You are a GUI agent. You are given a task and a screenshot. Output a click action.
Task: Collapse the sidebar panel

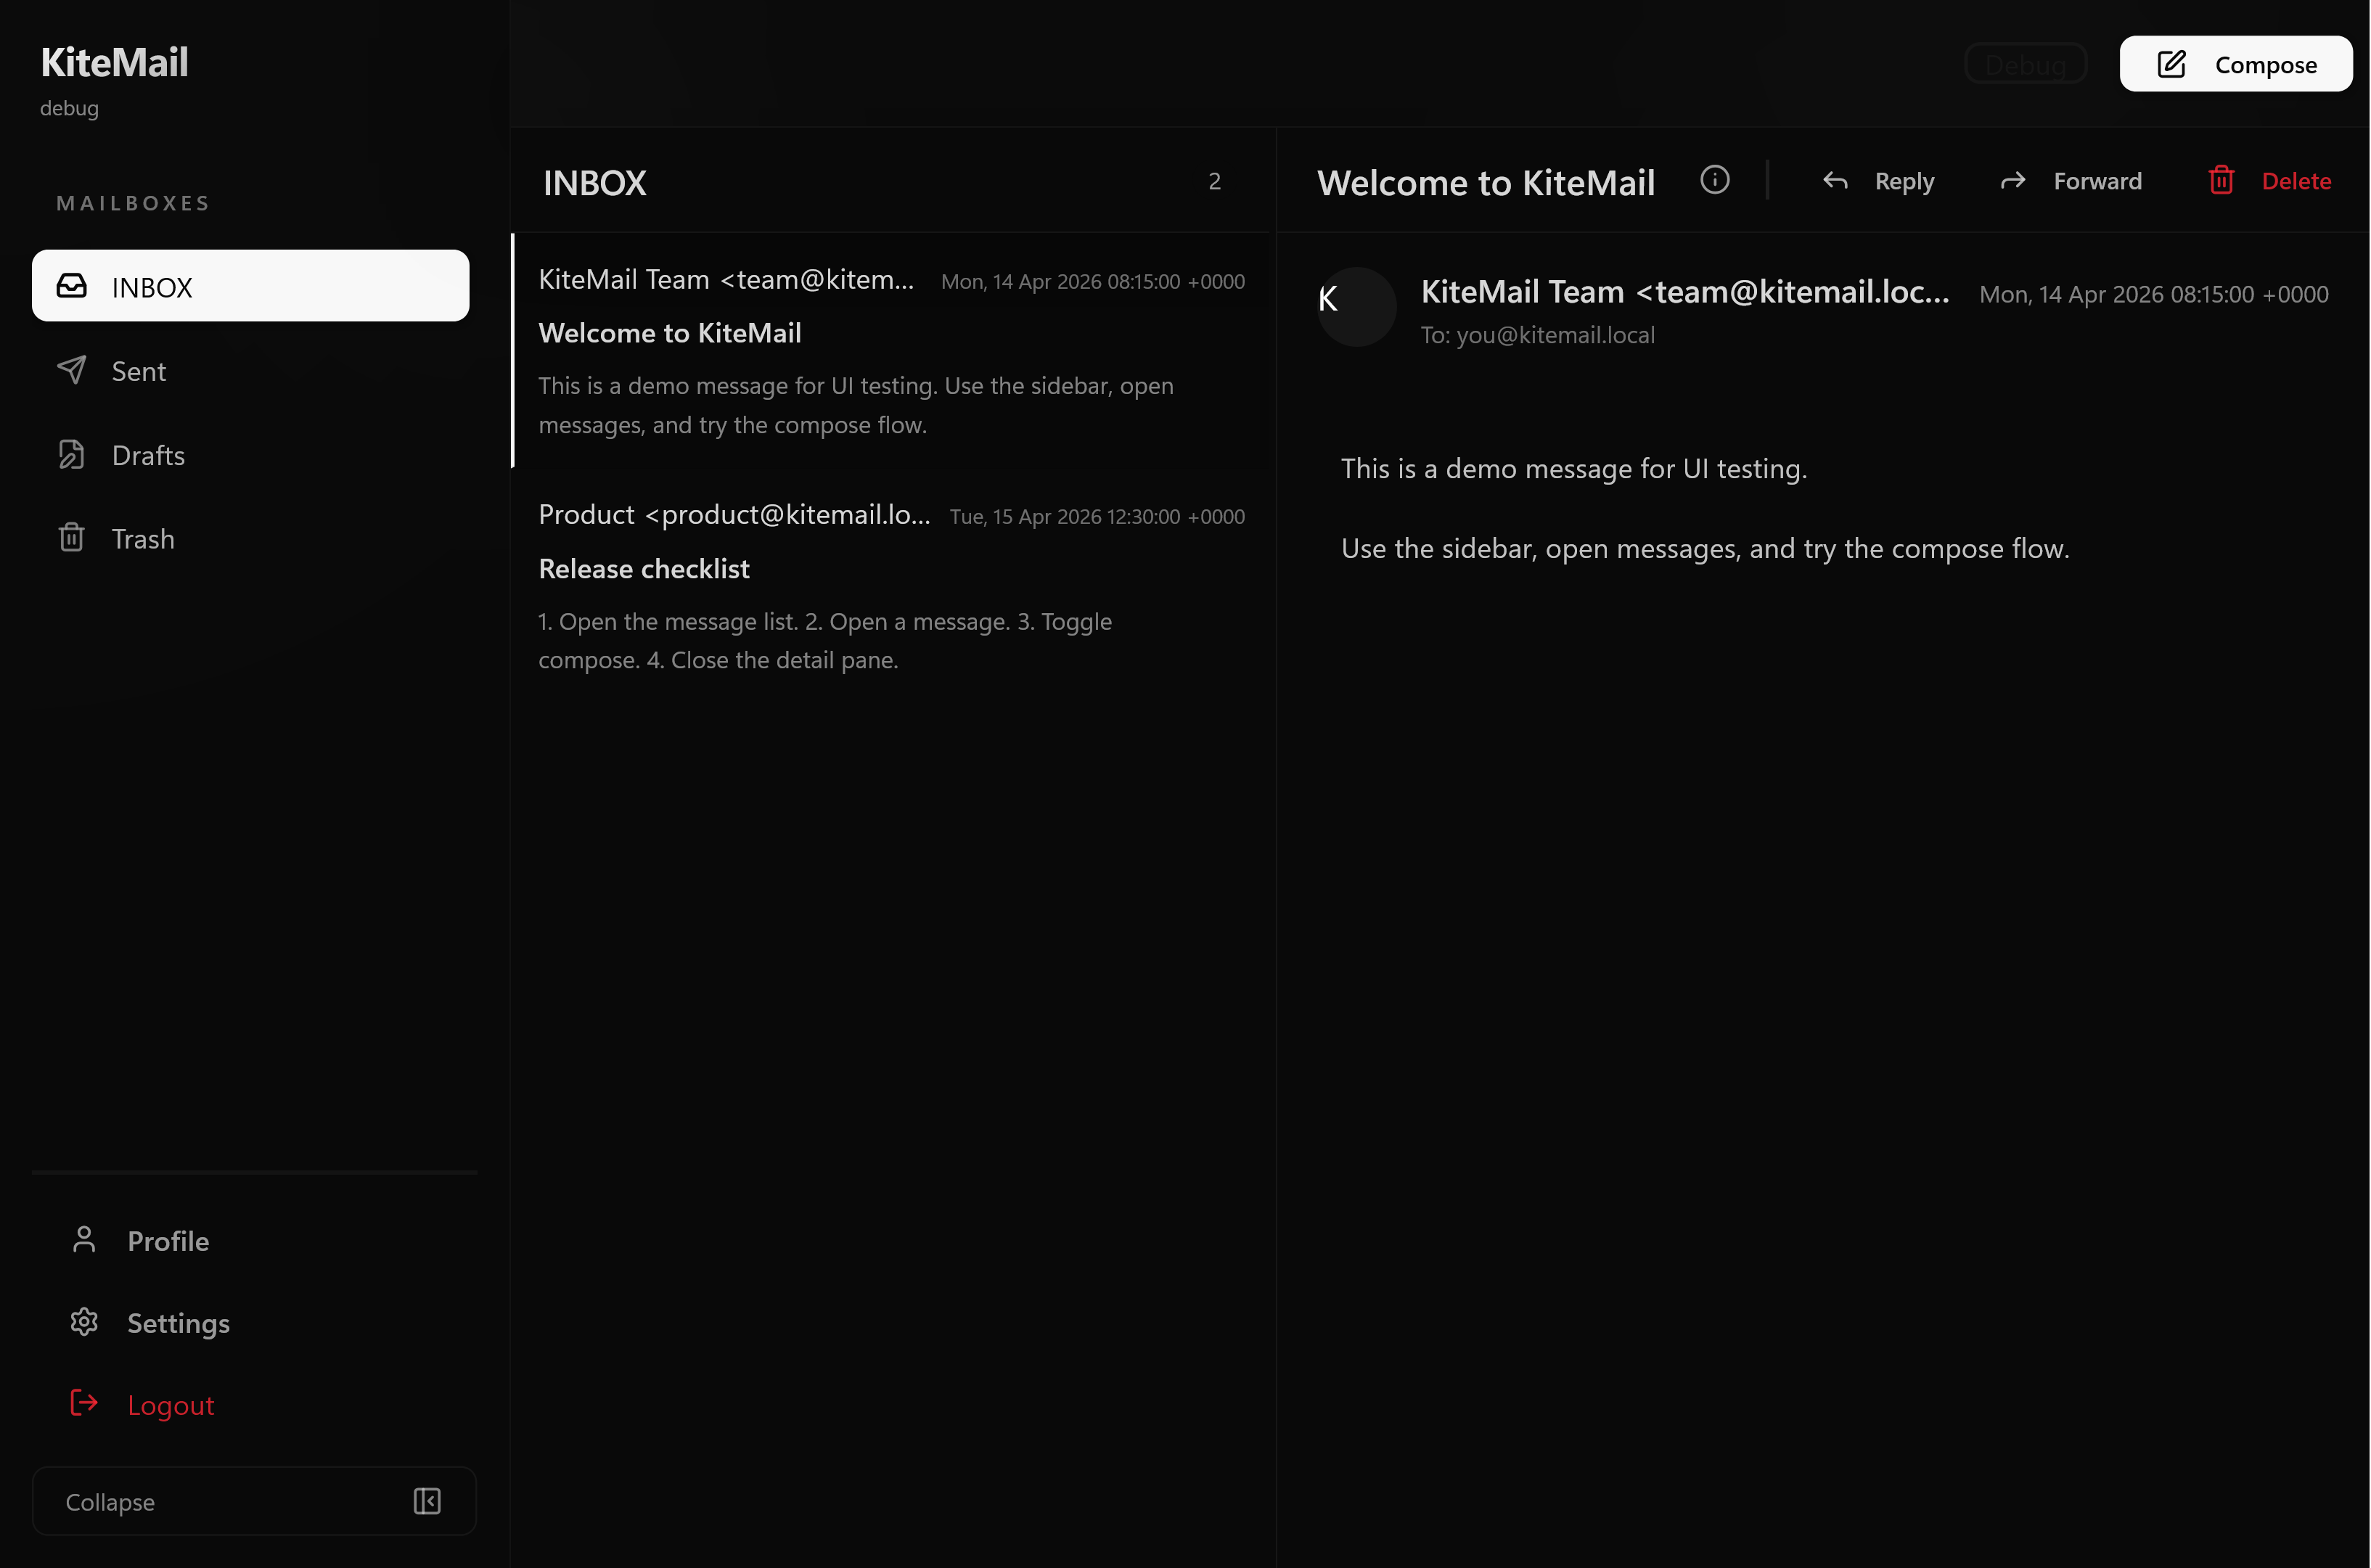point(110,1501)
